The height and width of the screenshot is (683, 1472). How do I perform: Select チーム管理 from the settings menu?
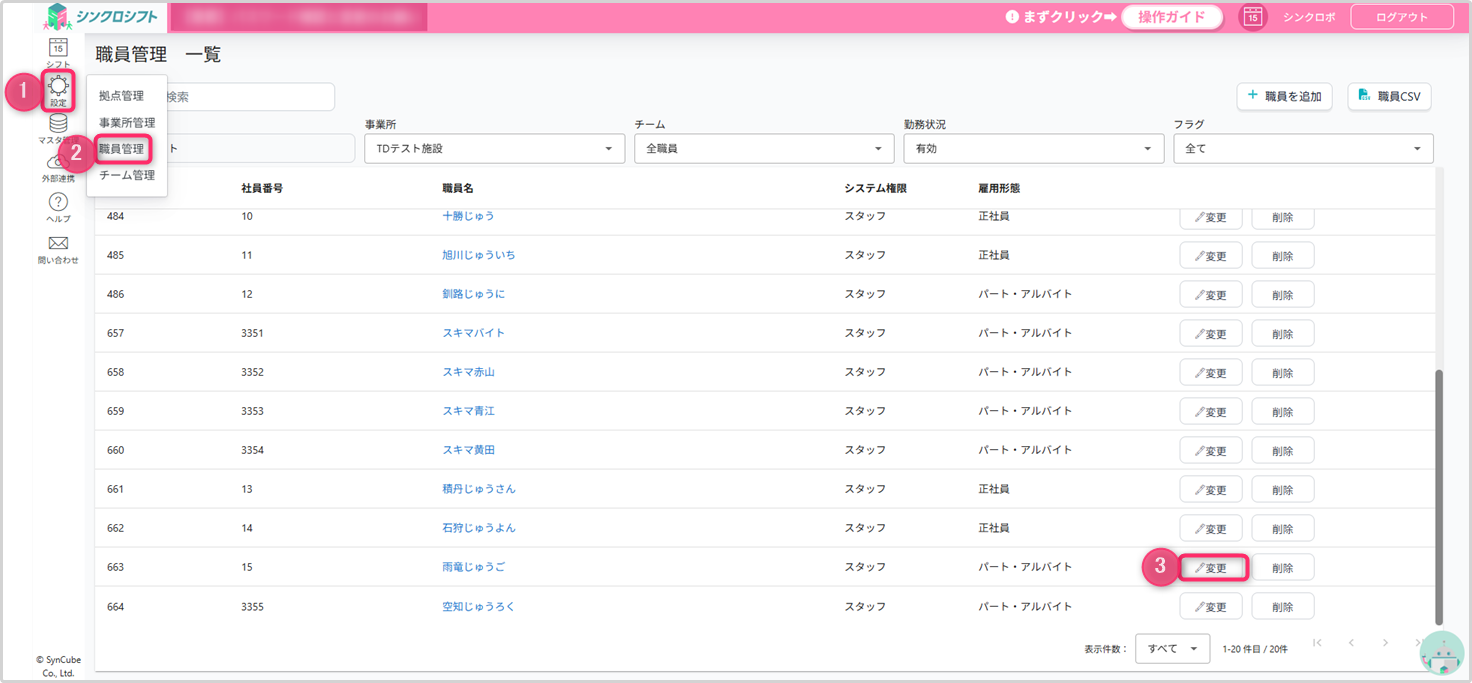[127, 175]
